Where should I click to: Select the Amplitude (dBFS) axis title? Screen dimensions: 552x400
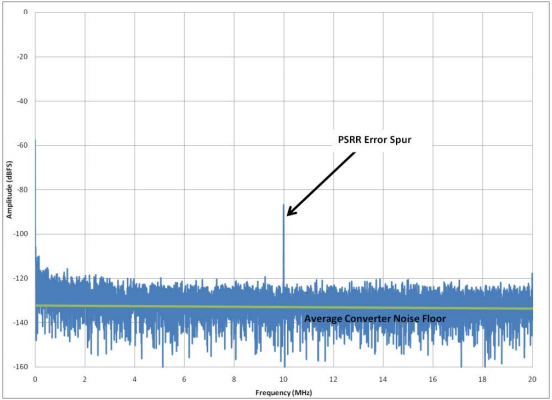[x=9, y=190]
